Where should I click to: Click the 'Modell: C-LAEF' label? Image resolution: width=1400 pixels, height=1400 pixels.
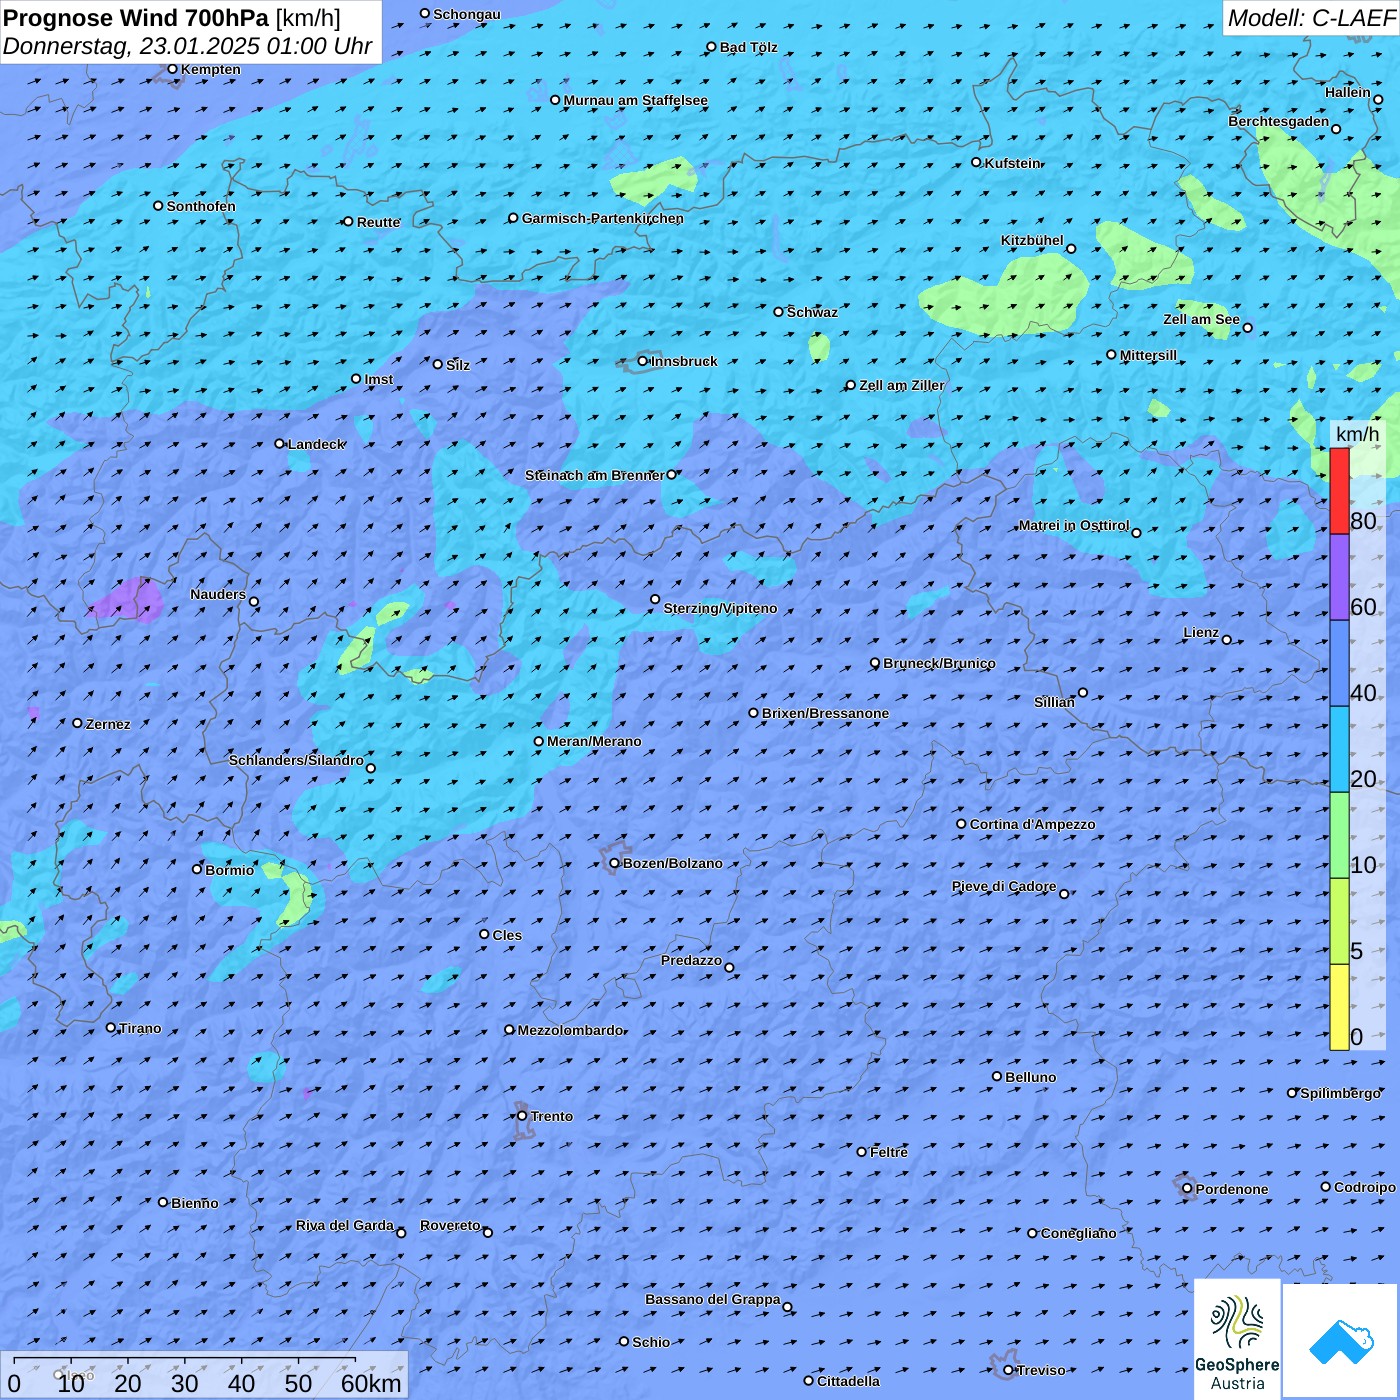[1311, 18]
